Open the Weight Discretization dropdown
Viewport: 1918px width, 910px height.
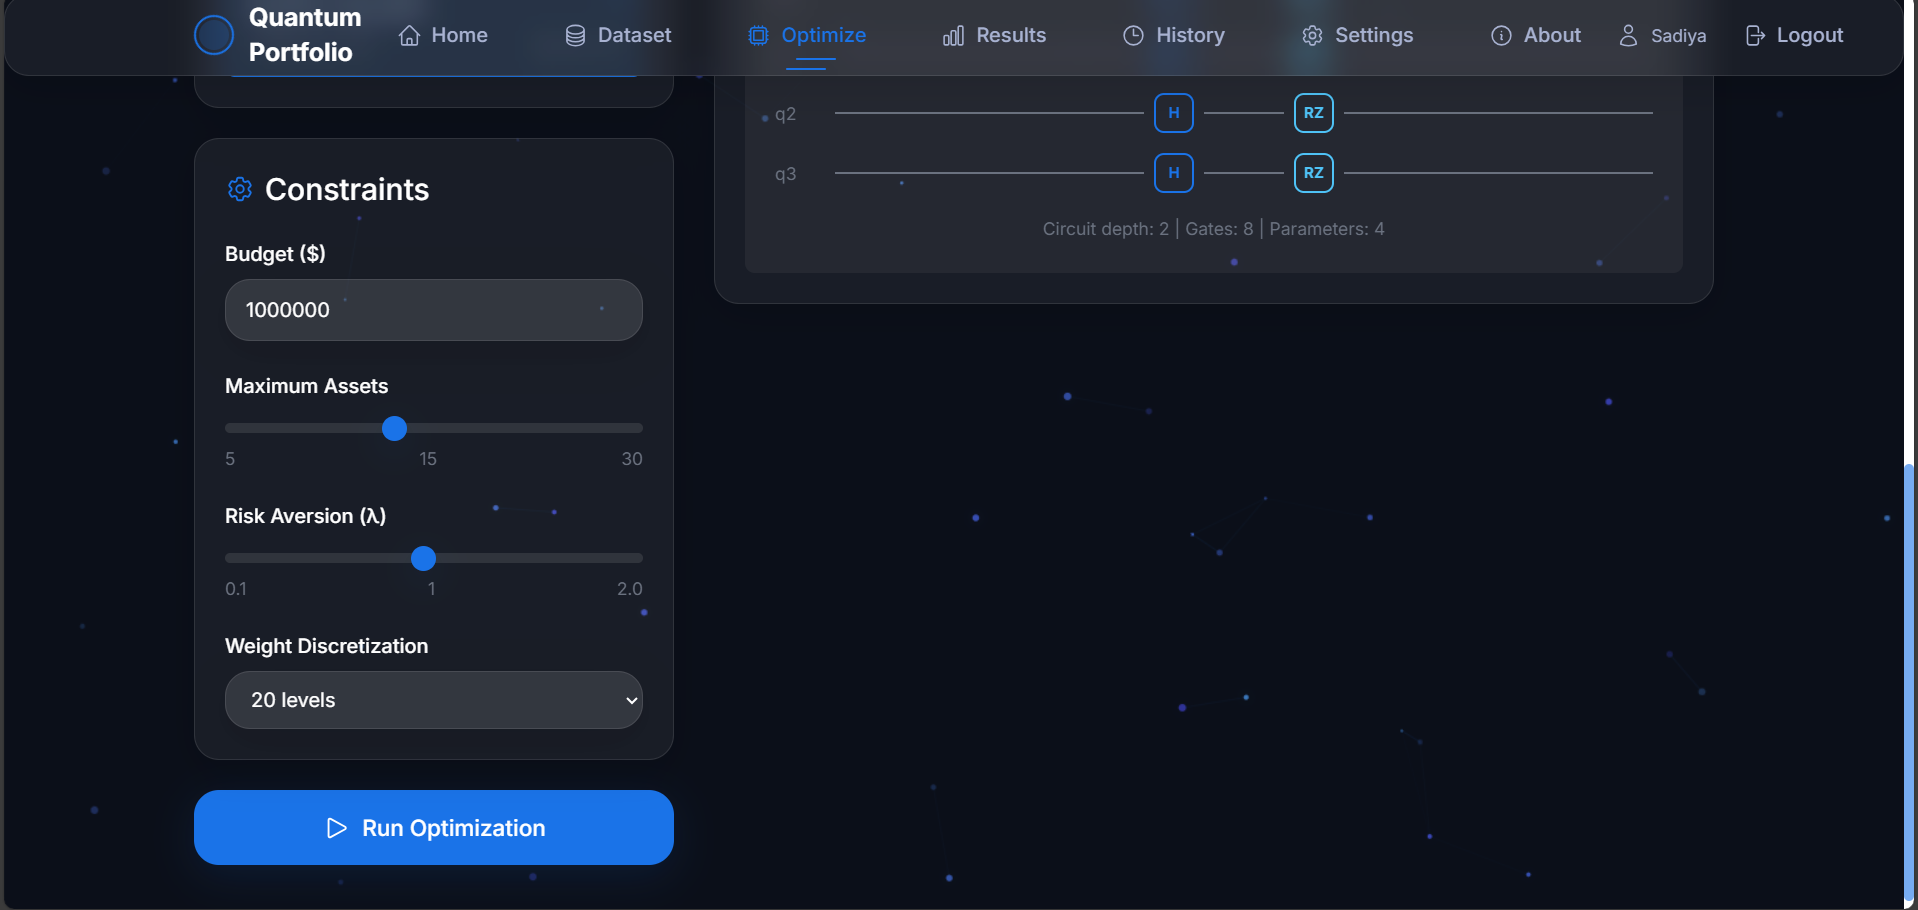(434, 700)
